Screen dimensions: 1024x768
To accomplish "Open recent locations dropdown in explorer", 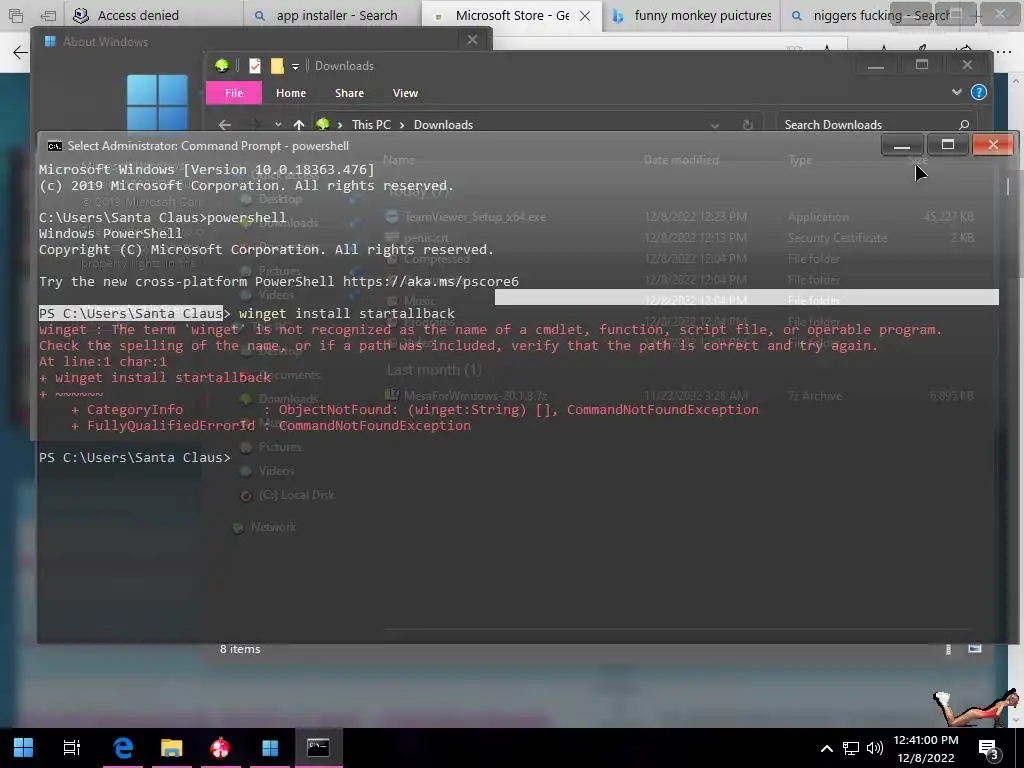I will 278,125.
